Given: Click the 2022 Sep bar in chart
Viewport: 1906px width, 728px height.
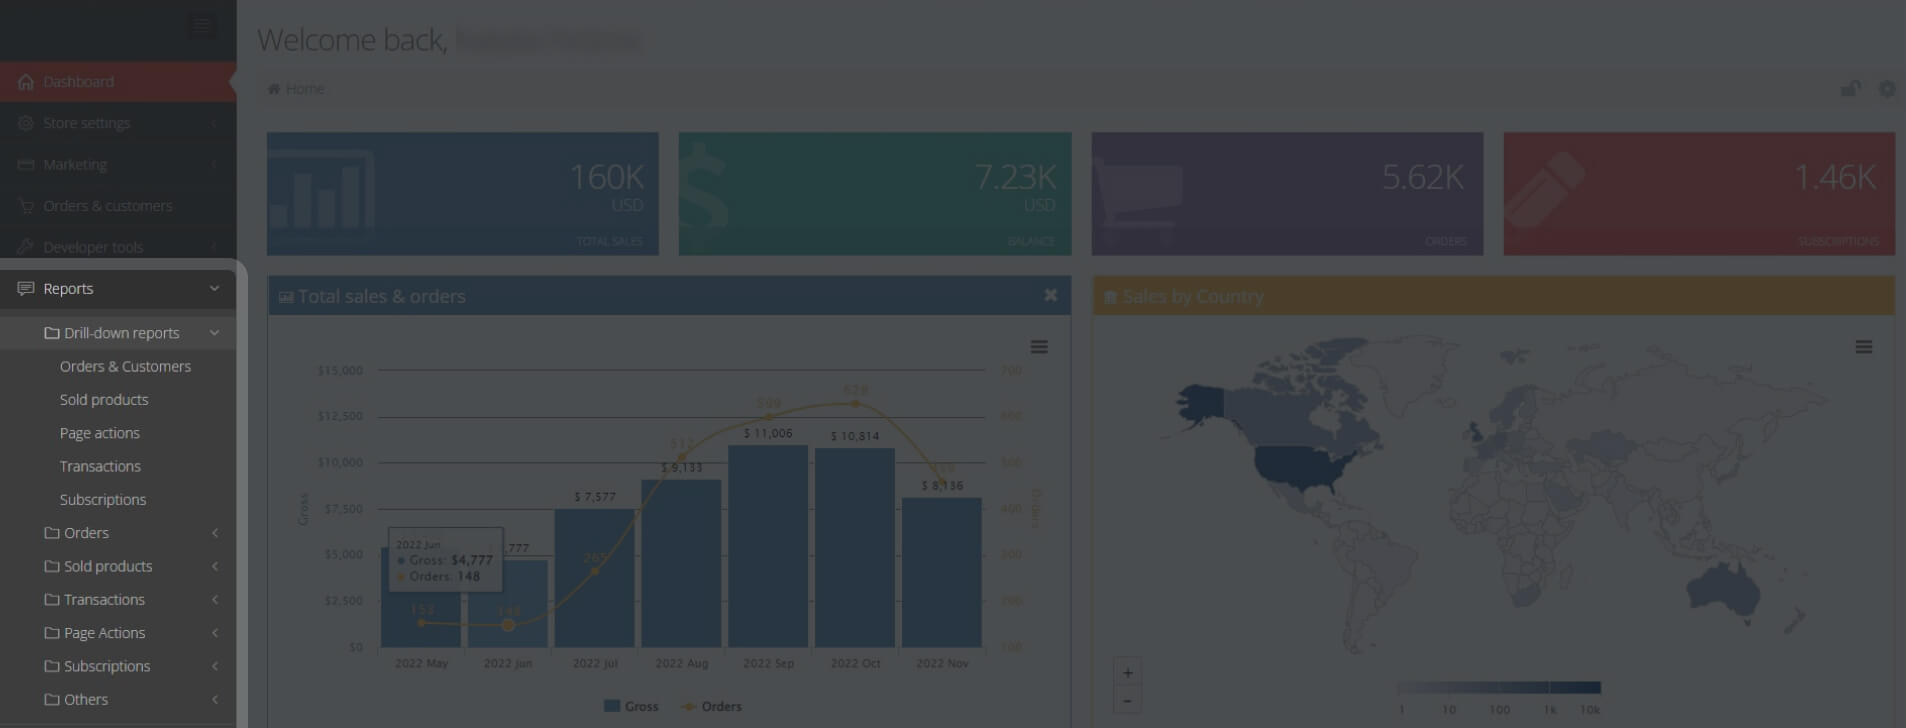Looking at the screenshot, I should point(768,546).
